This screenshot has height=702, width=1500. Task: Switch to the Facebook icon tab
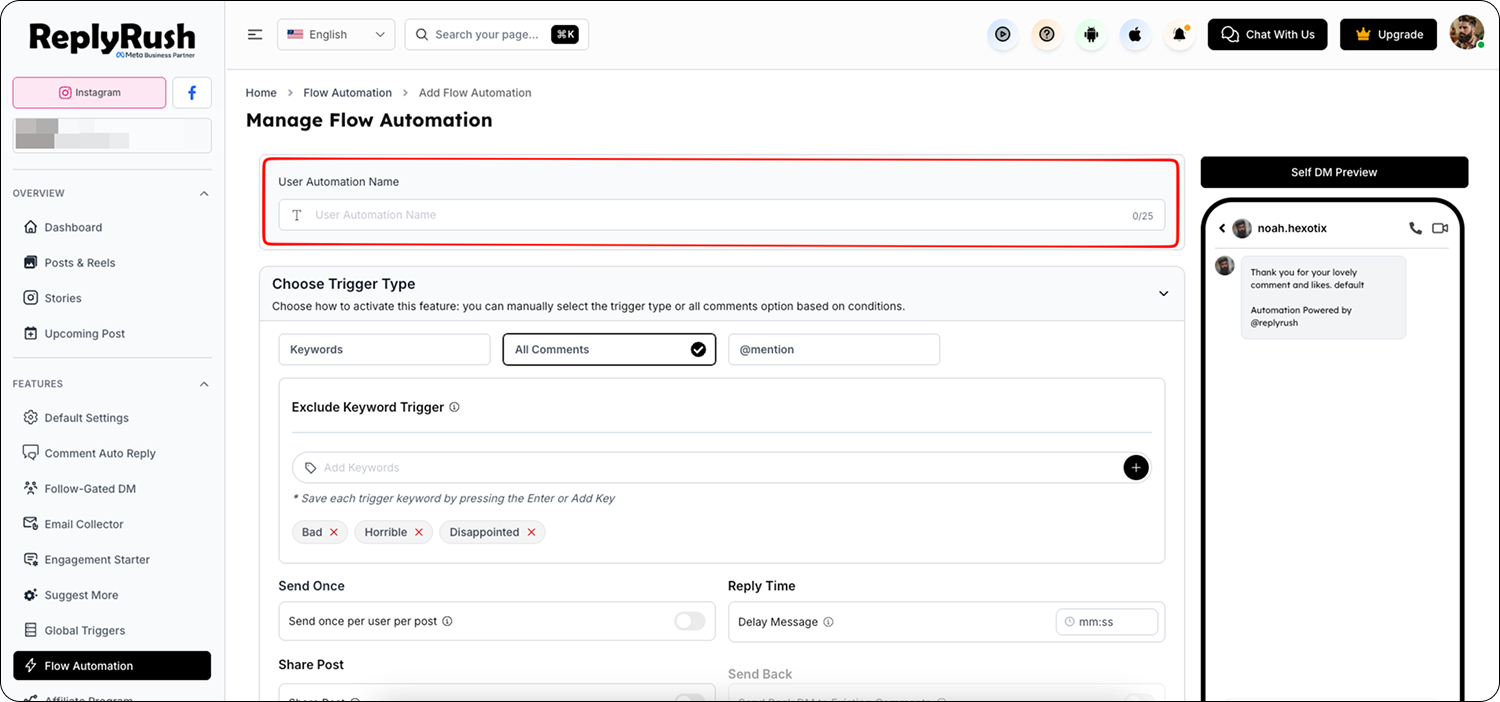[x=192, y=93]
